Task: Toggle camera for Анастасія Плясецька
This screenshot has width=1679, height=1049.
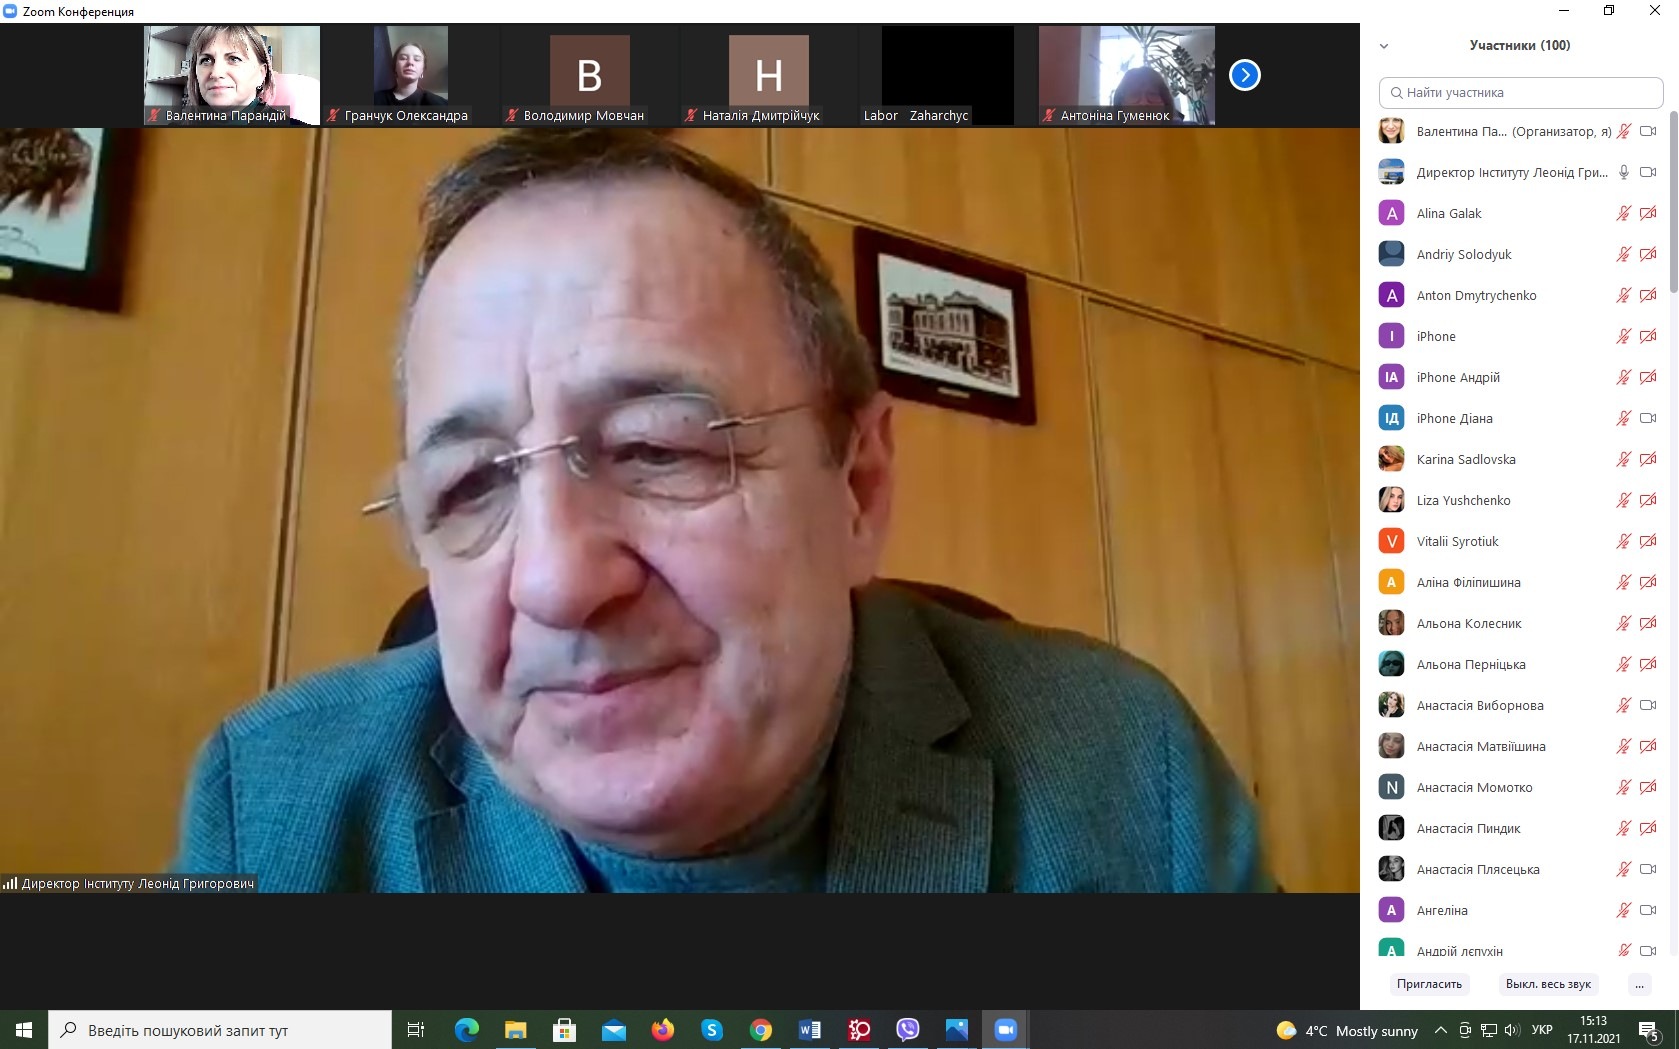Action: [1648, 869]
